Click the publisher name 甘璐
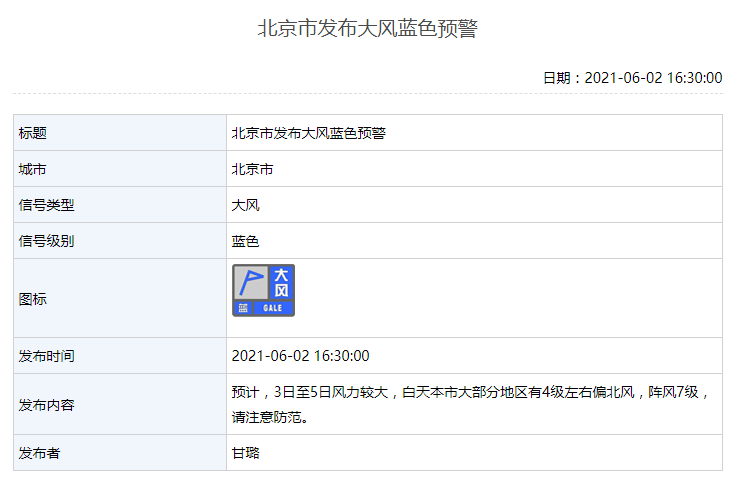 point(245,453)
